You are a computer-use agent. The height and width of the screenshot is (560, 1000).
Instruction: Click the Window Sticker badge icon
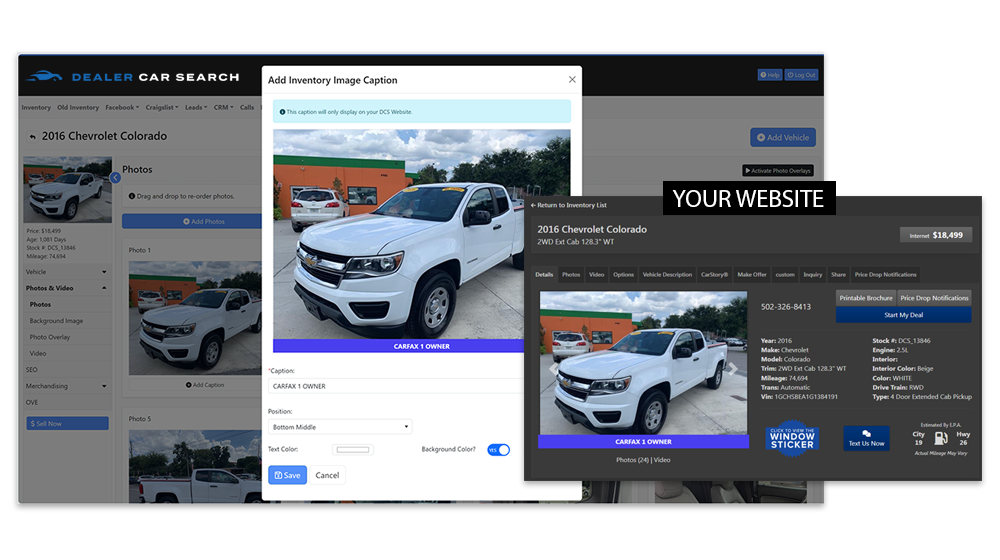coord(792,438)
